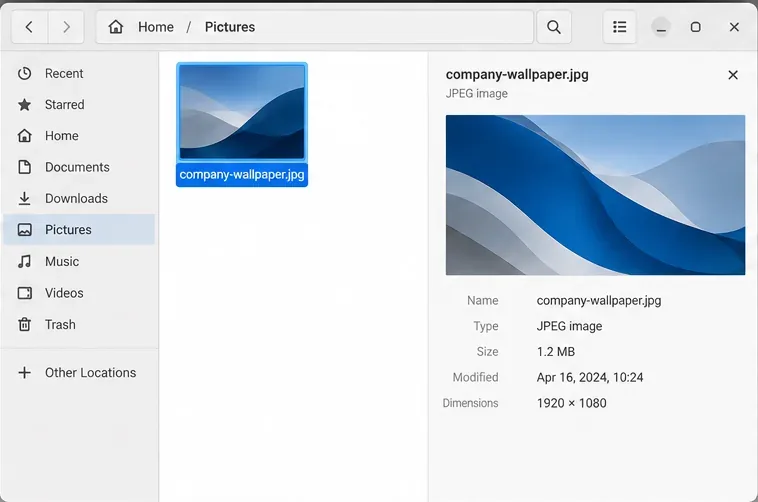
Task: Open Trash from the sidebar
Action: [x=79, y=325]
